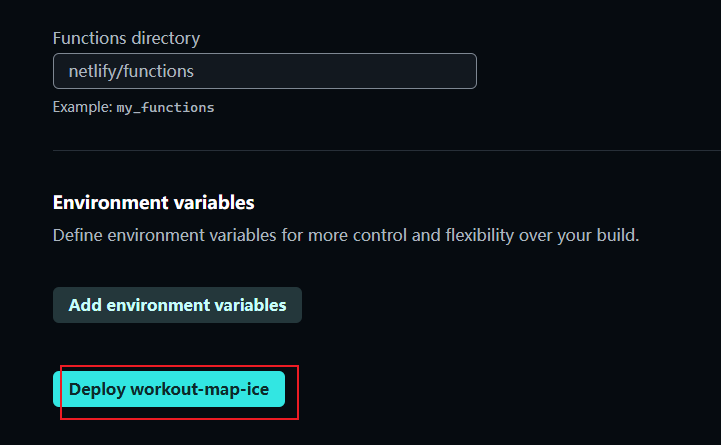Click 'workout-map-ice' on the deploy button
721x445 pixels.
click(200, 389)
